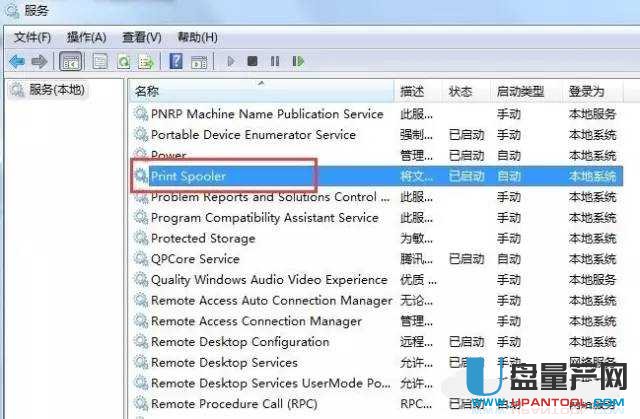The height and width of the screenshot is (419, 640).
Task: Select the Remote Desktop Configuration service
Action: (x=240, y=342)
